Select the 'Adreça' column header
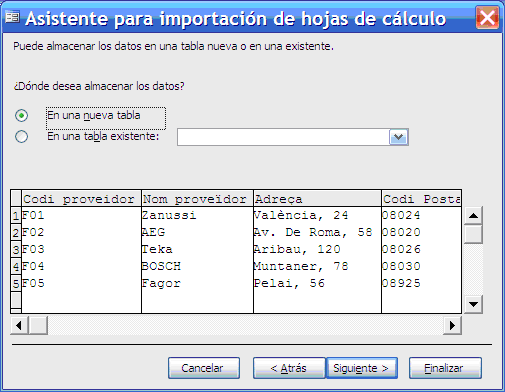 click(318, 199)
